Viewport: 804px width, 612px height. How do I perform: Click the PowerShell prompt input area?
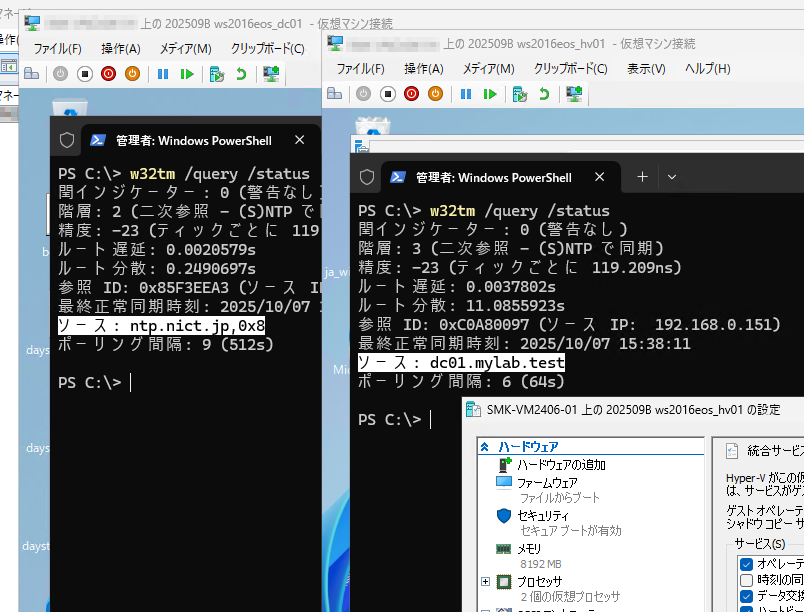click(438, 419)
